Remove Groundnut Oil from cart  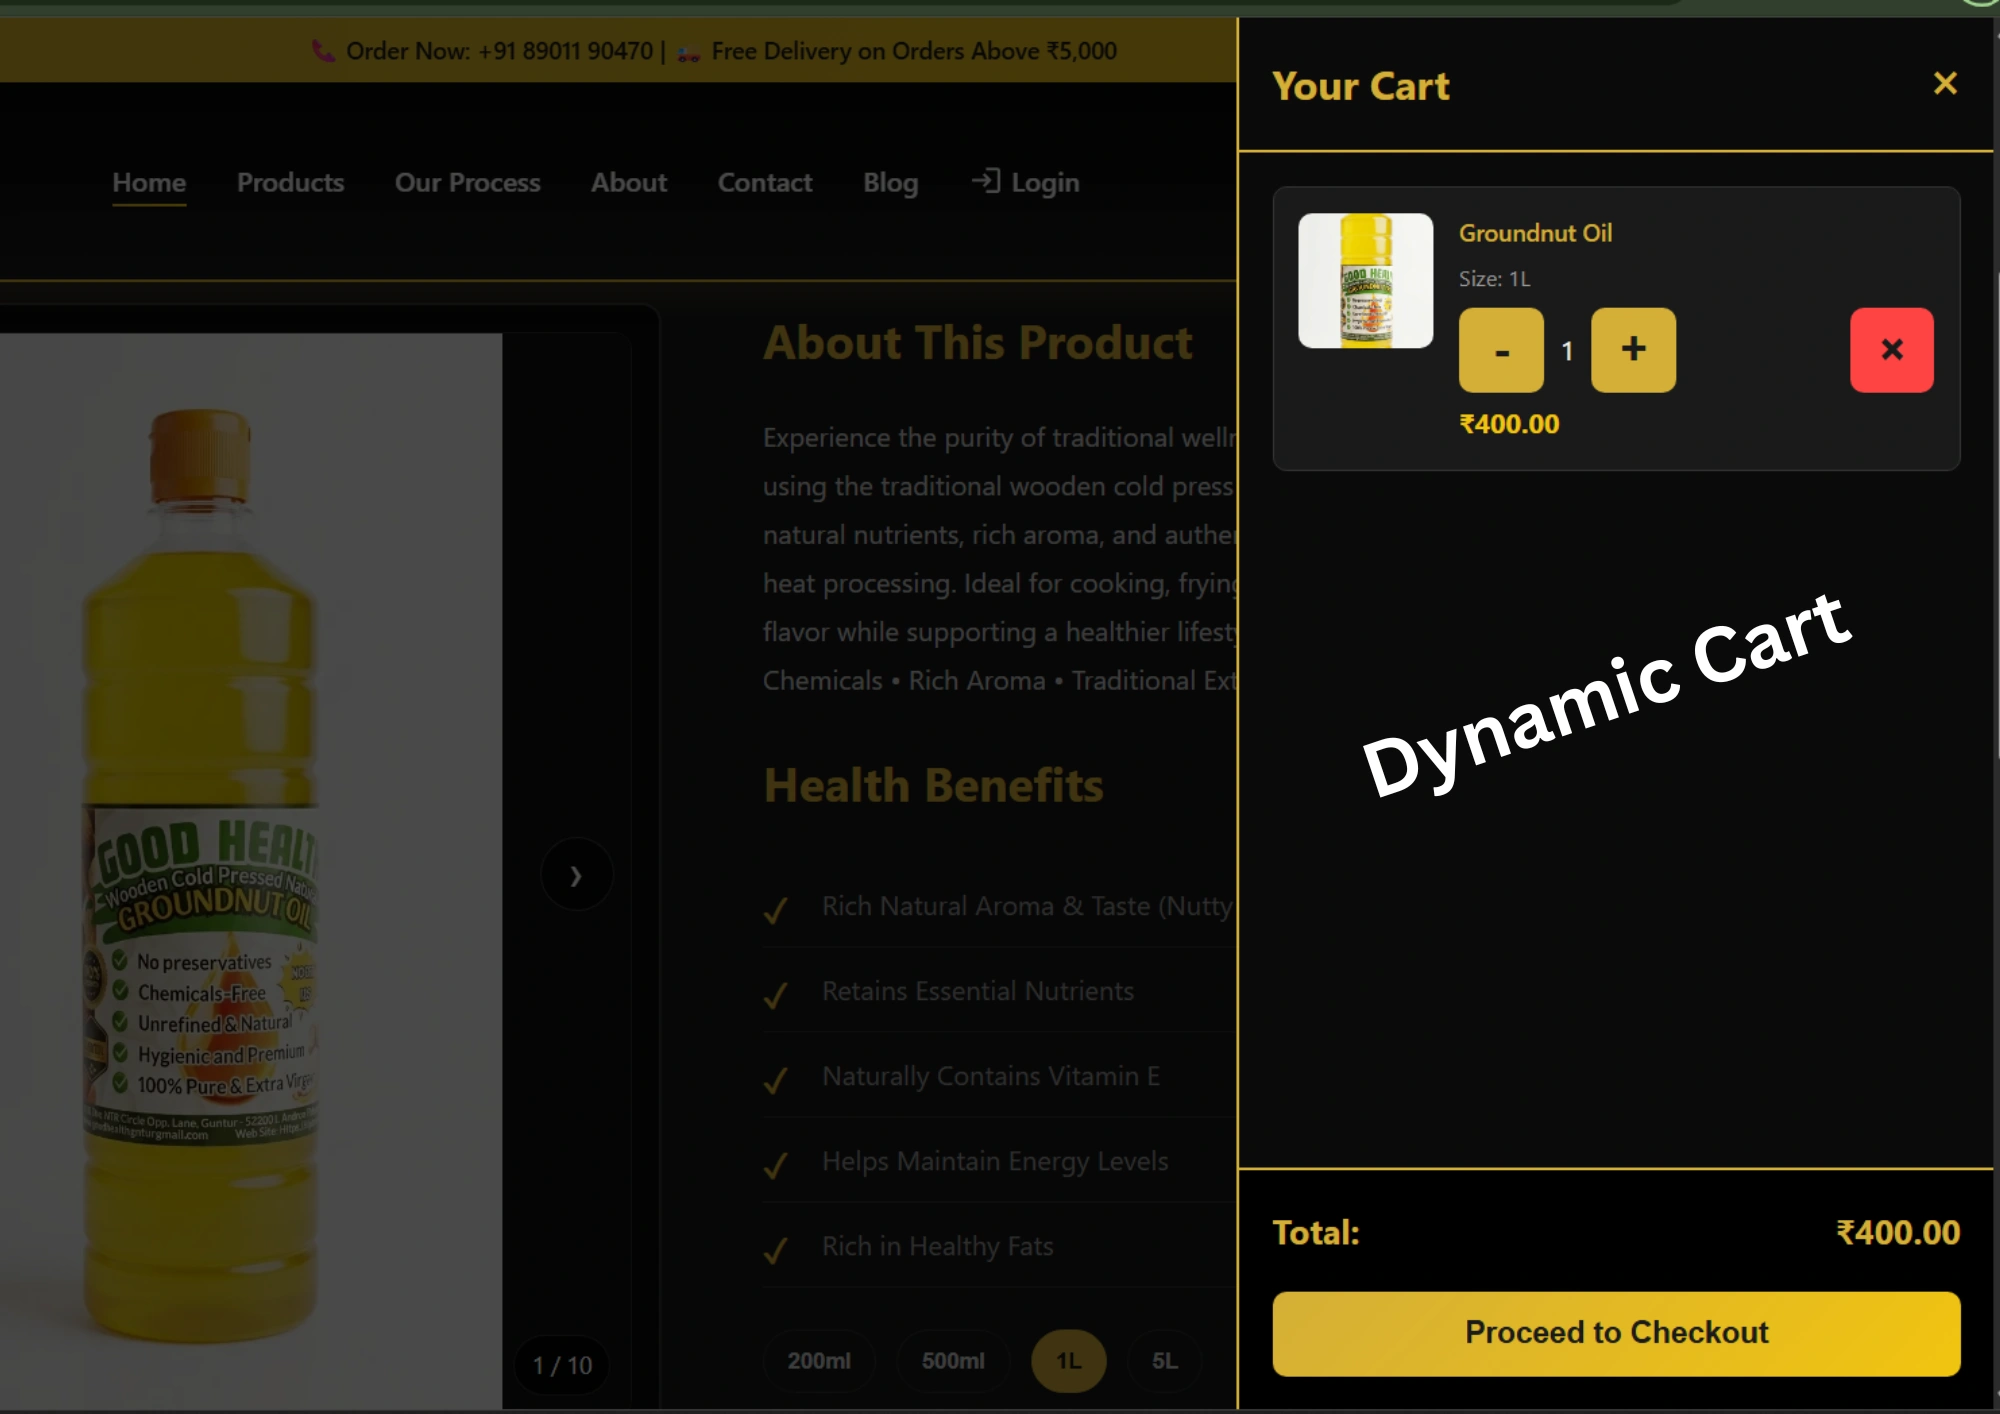coord(1891,350)
